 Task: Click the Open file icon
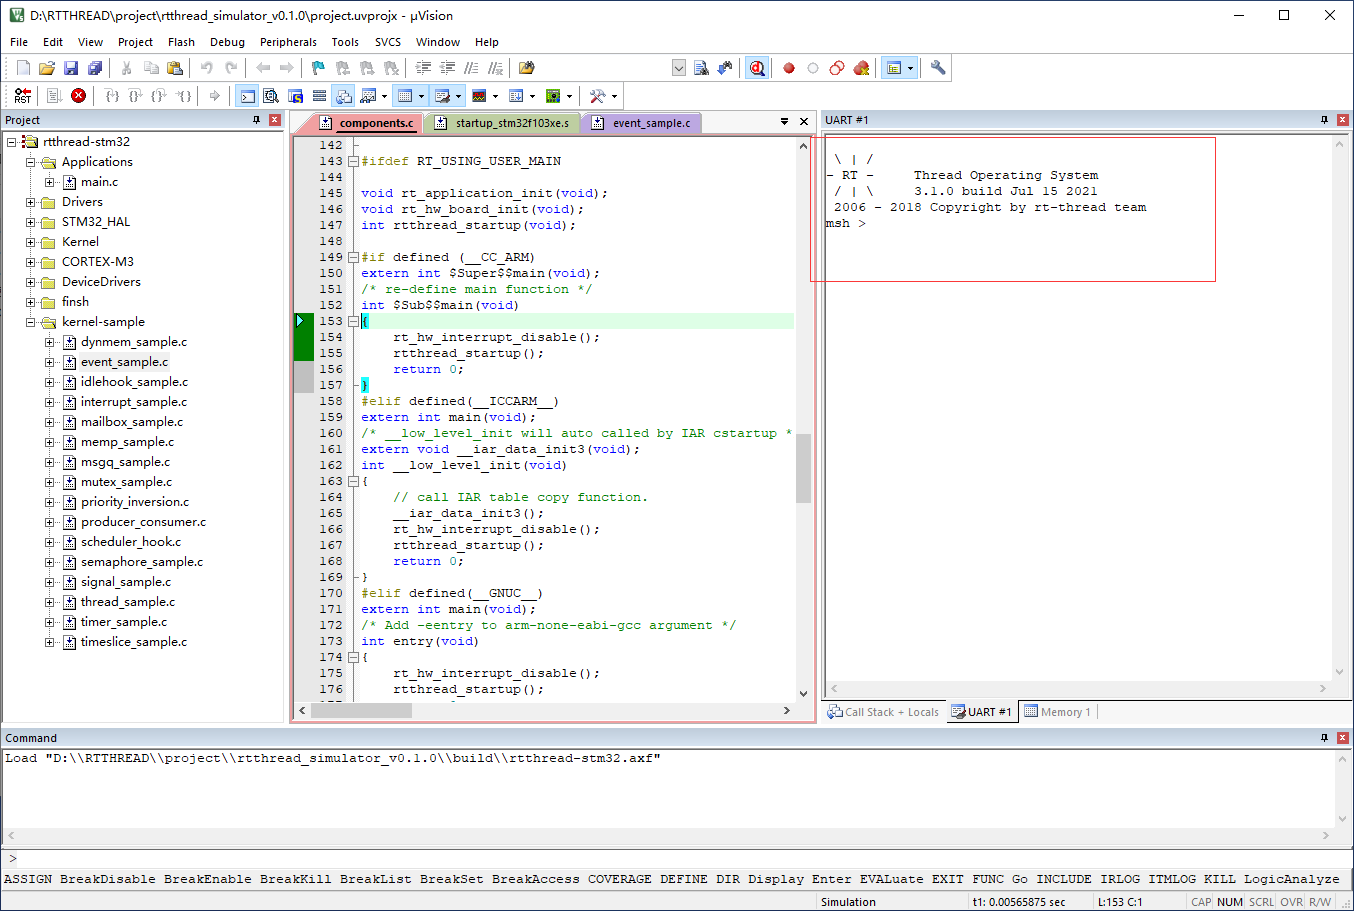pos(47,68)
